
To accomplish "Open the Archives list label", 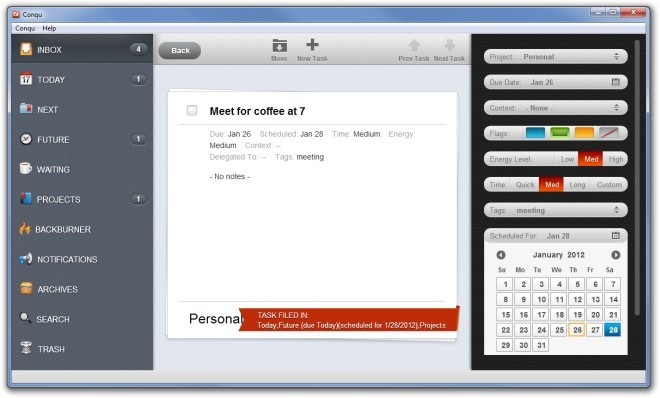I will (58, 289).
